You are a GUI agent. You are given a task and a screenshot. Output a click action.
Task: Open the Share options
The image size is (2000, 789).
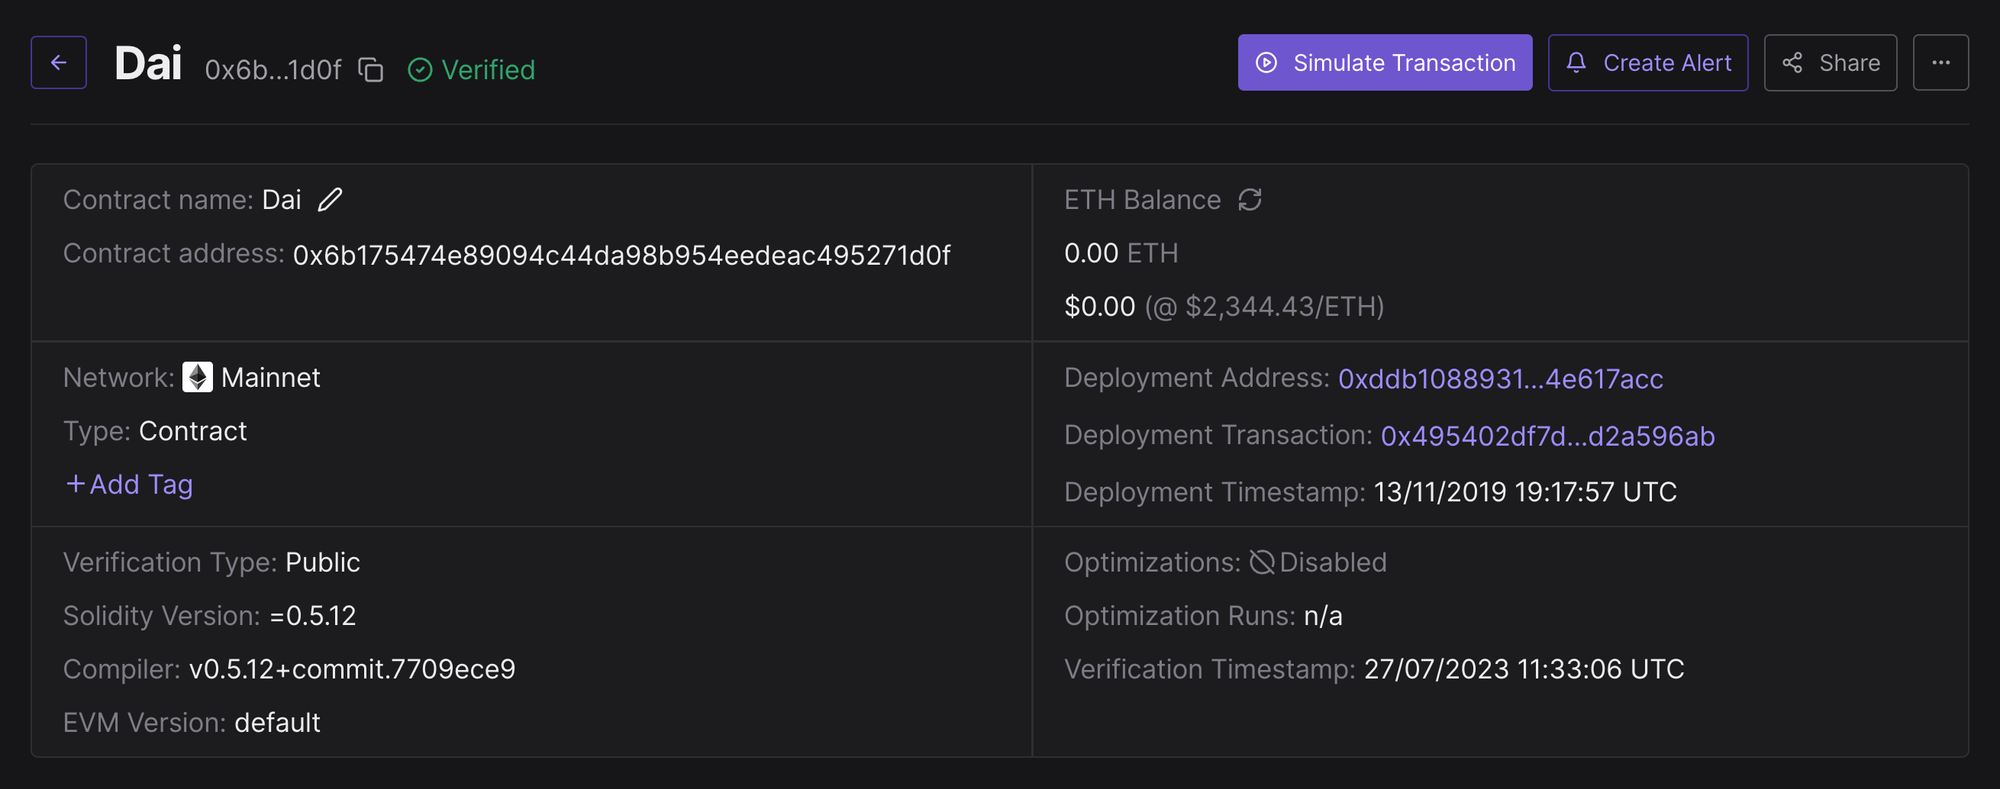(x=1830, y=63)
